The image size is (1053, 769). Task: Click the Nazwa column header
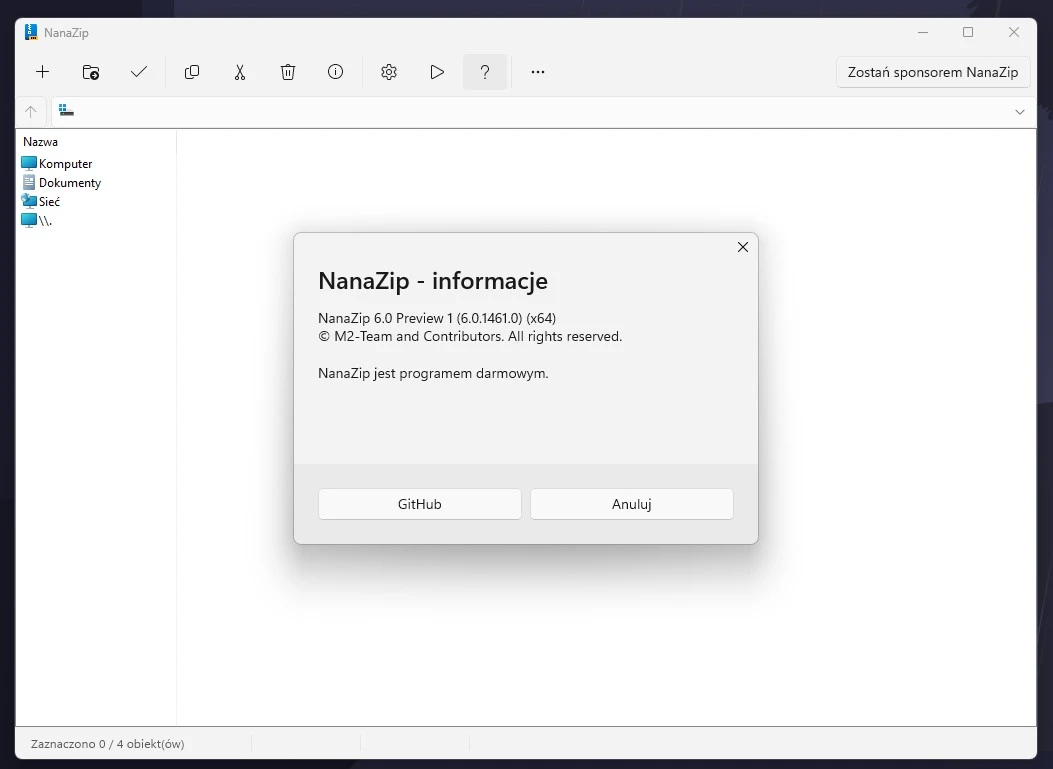pos(40,142)
